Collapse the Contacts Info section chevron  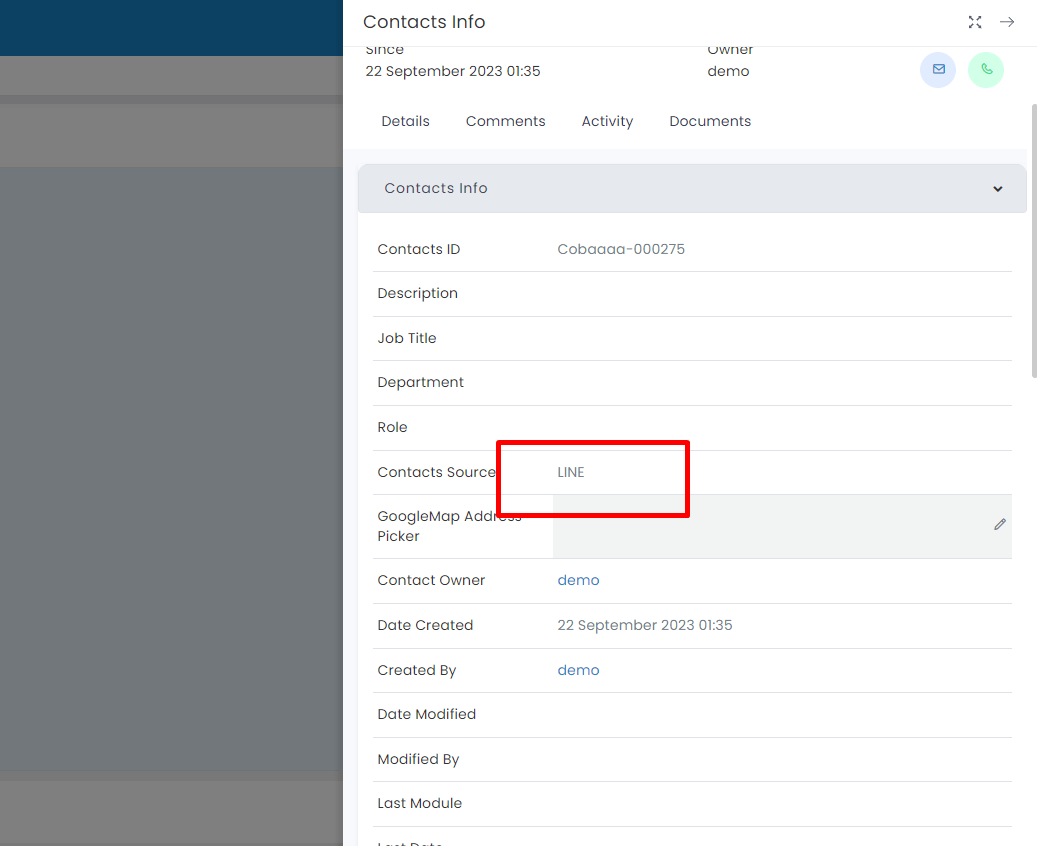pyautogui.click(x=997, y=189)
